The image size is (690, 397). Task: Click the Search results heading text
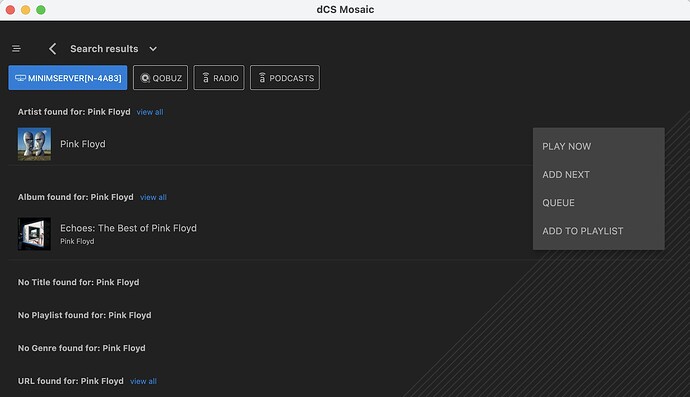coord(104,49)
